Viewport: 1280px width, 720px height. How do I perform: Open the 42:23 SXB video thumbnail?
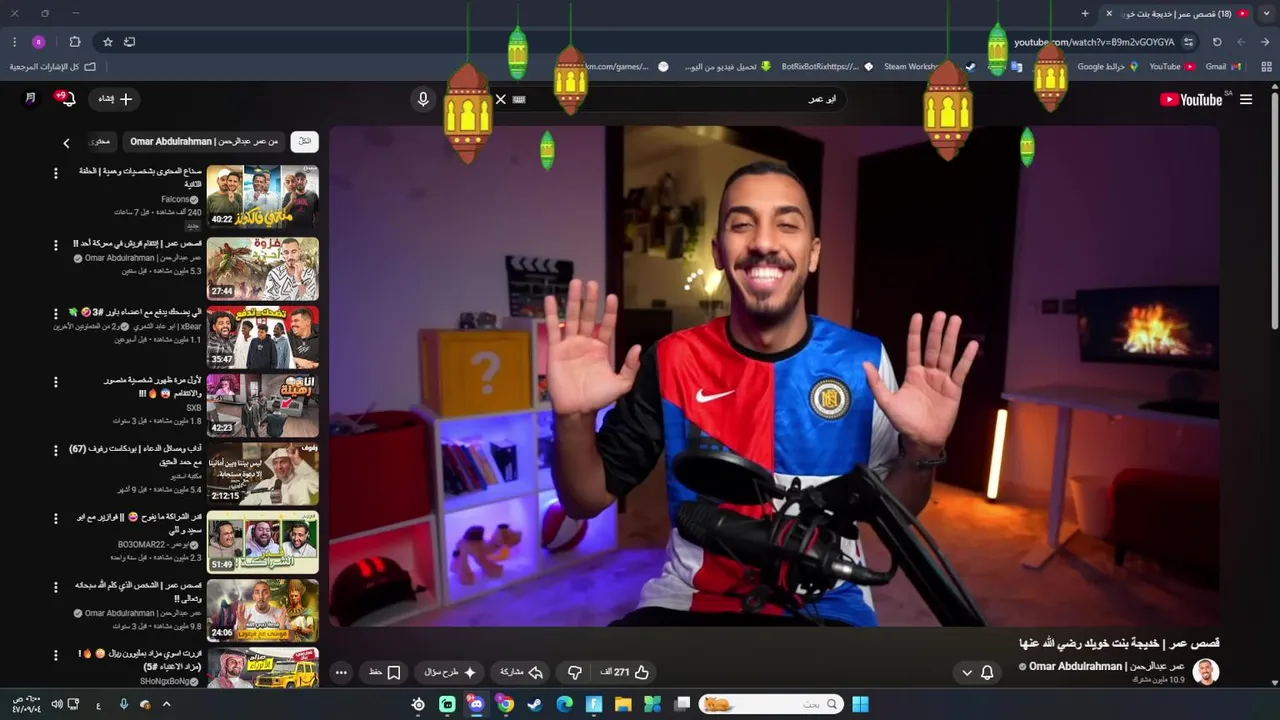coord(263,406)
